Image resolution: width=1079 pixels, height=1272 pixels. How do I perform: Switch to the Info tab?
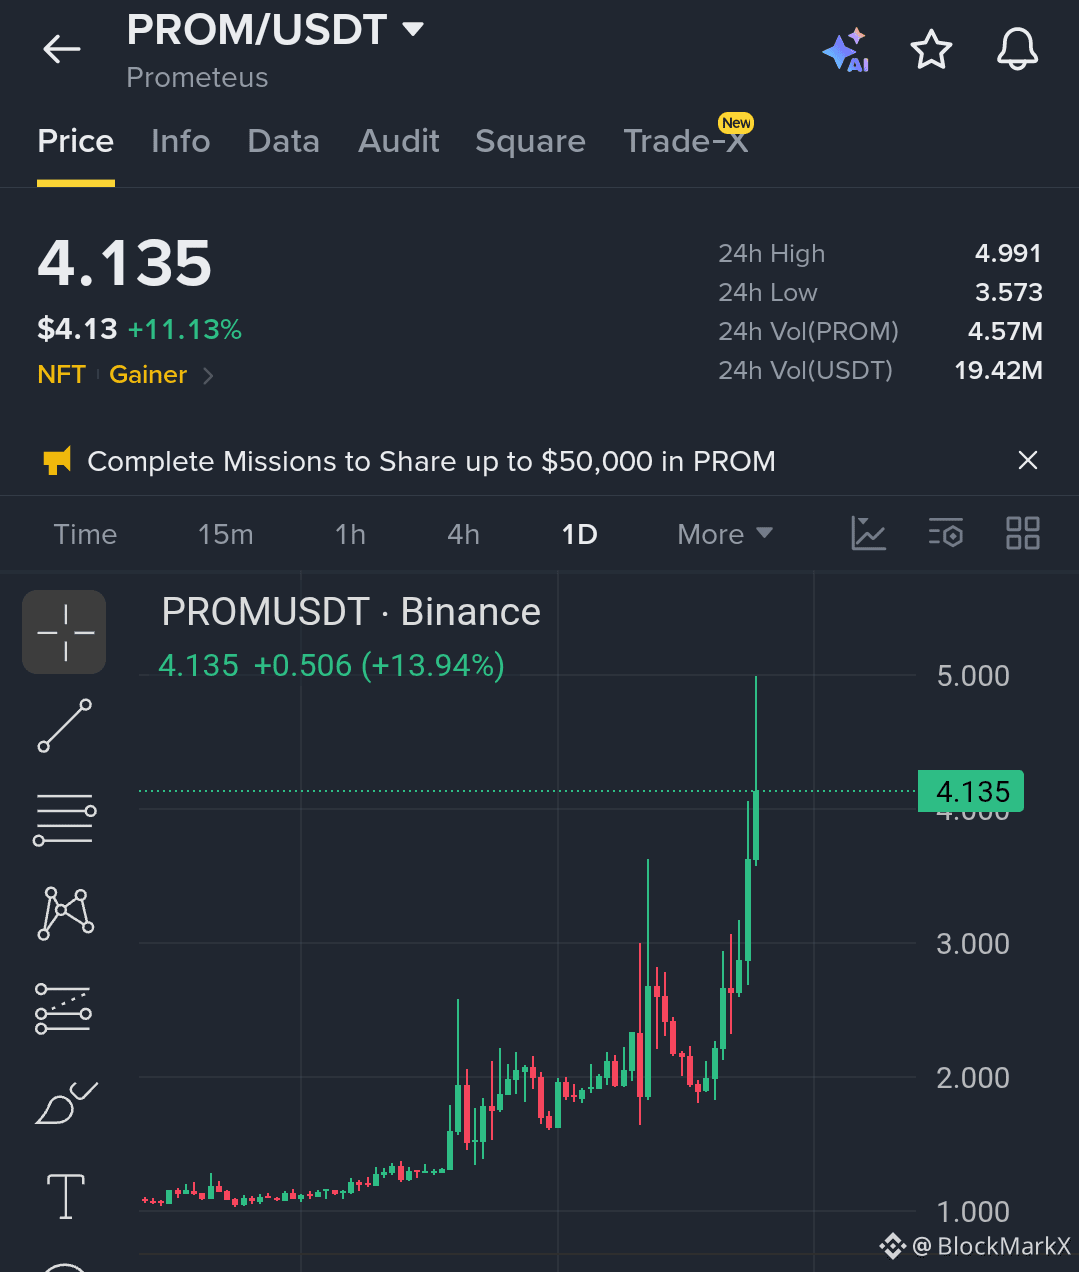[x=181, y=141]
